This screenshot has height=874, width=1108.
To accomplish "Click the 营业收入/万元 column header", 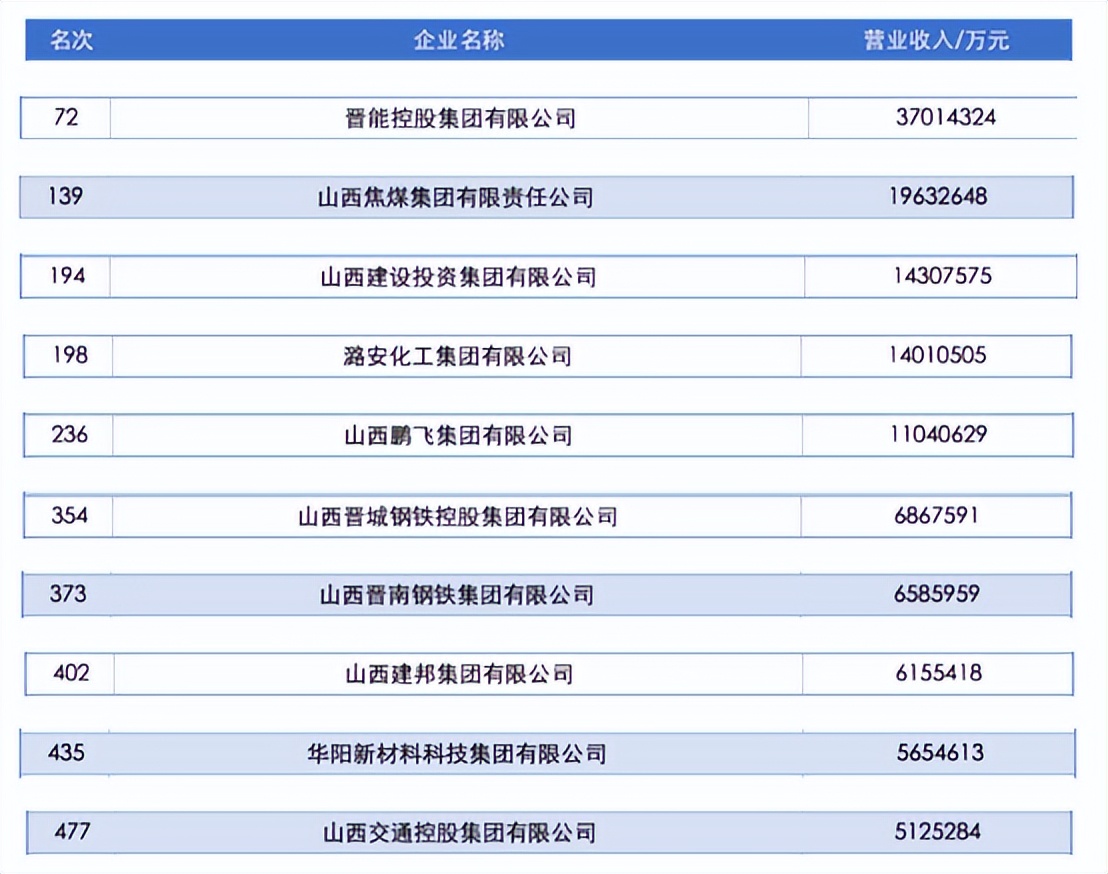I will 936,40.
